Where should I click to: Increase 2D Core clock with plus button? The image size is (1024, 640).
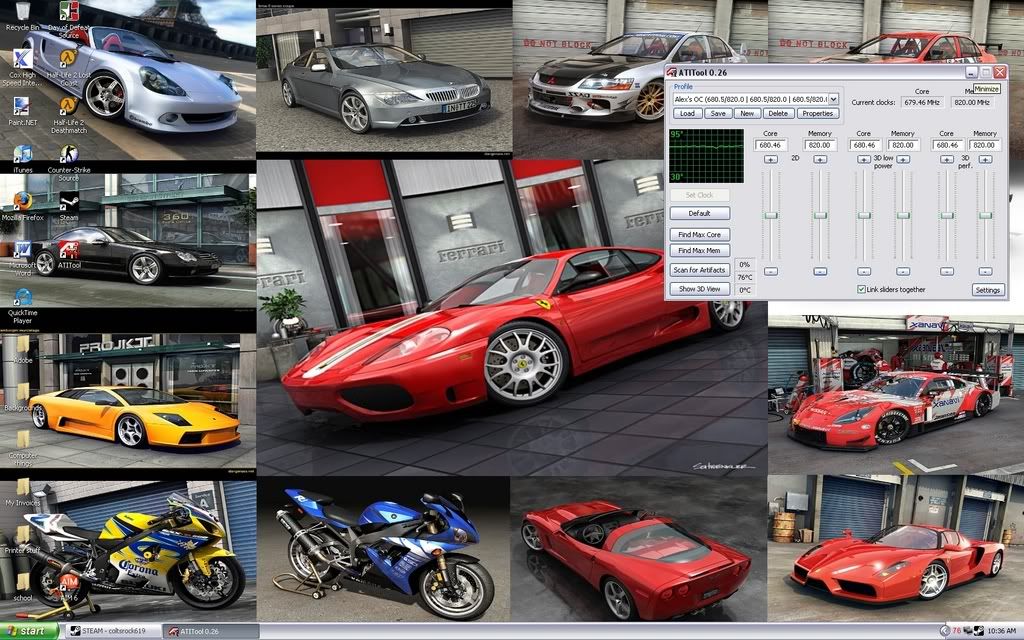tap(771, 159)
